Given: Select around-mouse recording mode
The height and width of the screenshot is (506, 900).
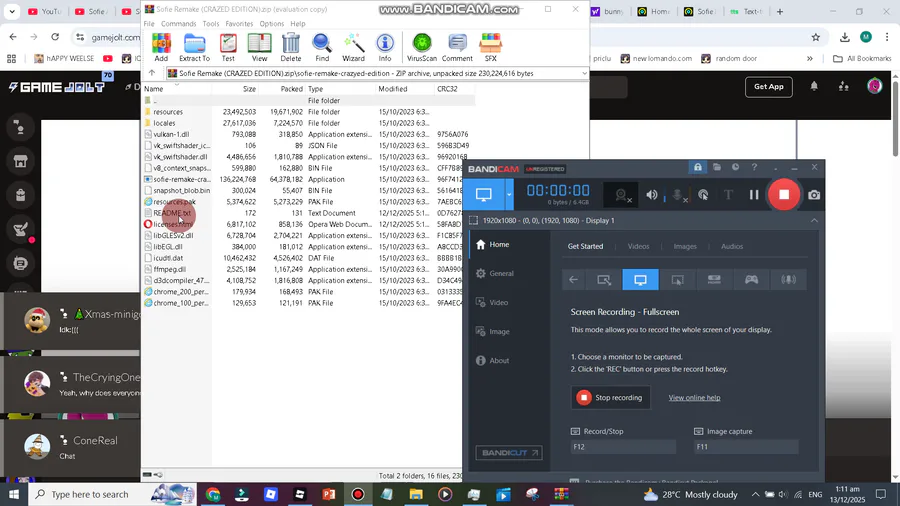Looking at the screenshot, I should click(x=677, y=279).
